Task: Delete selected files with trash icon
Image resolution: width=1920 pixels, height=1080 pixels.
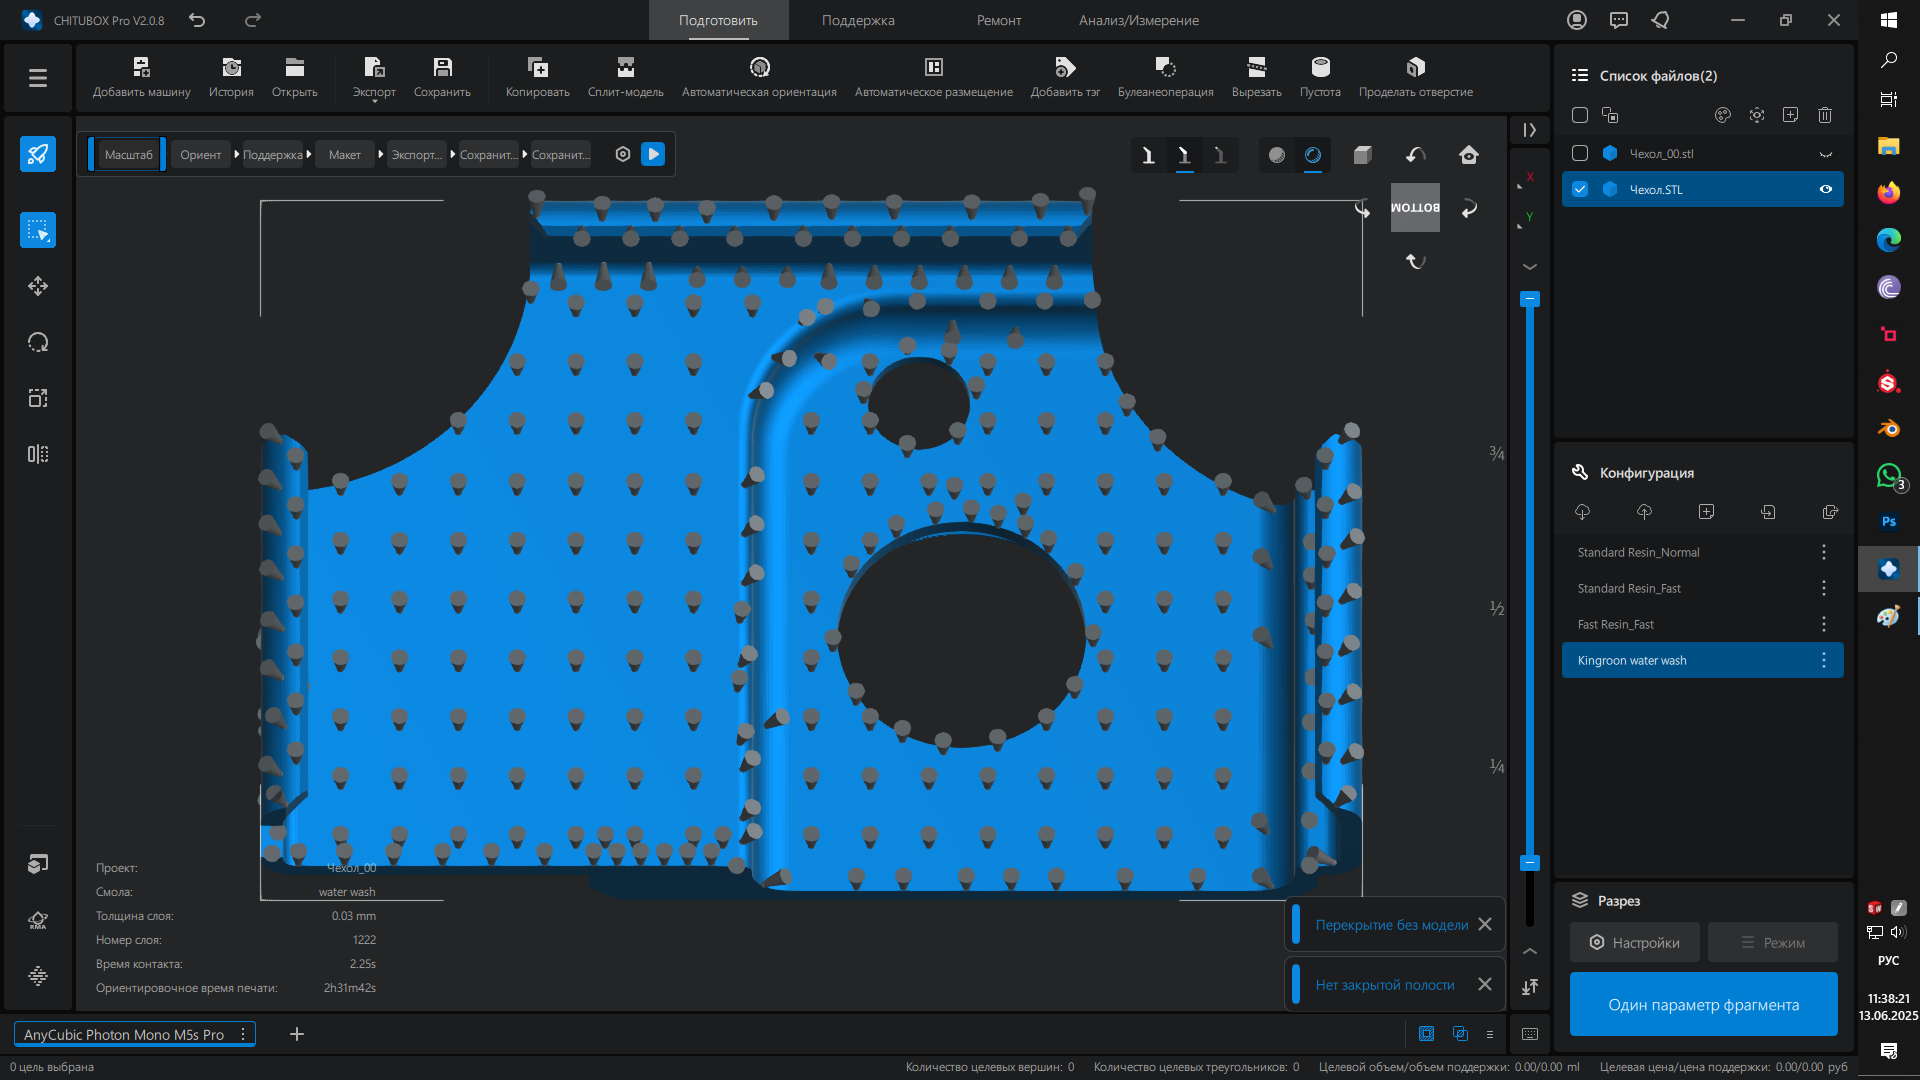Action: click(x=1824, y=115)
